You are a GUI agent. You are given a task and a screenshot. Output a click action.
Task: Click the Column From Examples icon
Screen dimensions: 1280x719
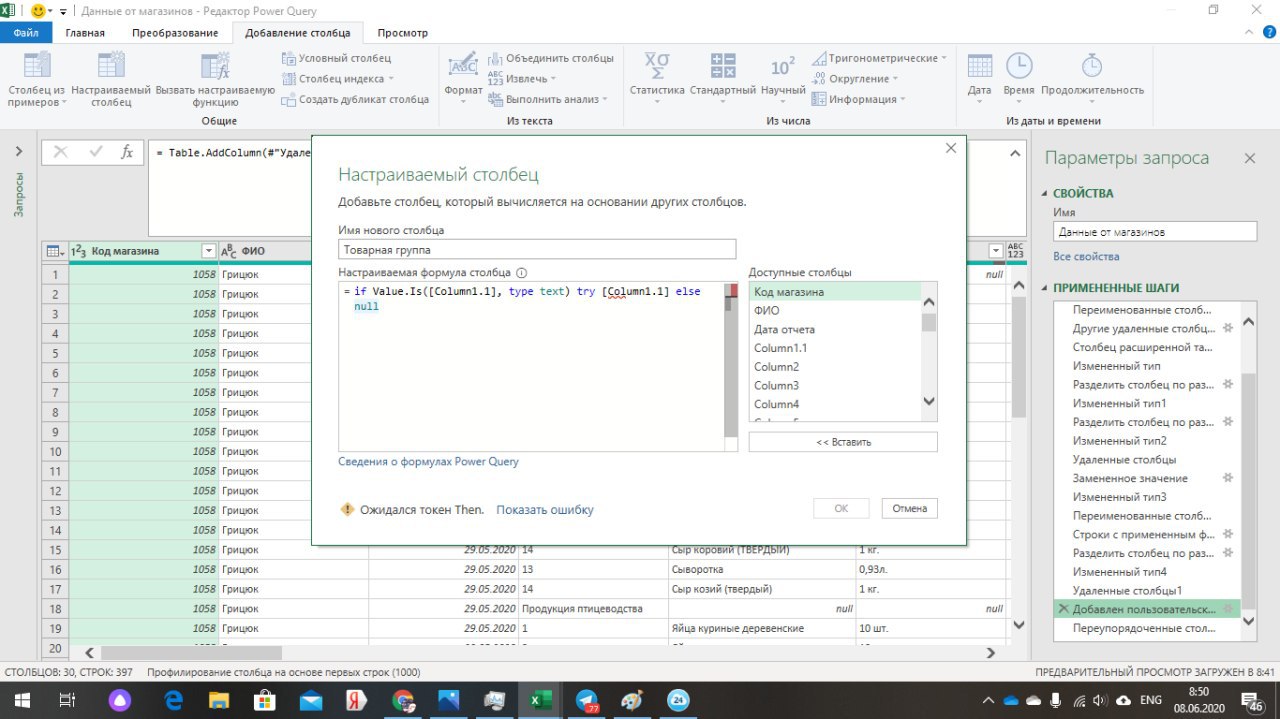37,66
